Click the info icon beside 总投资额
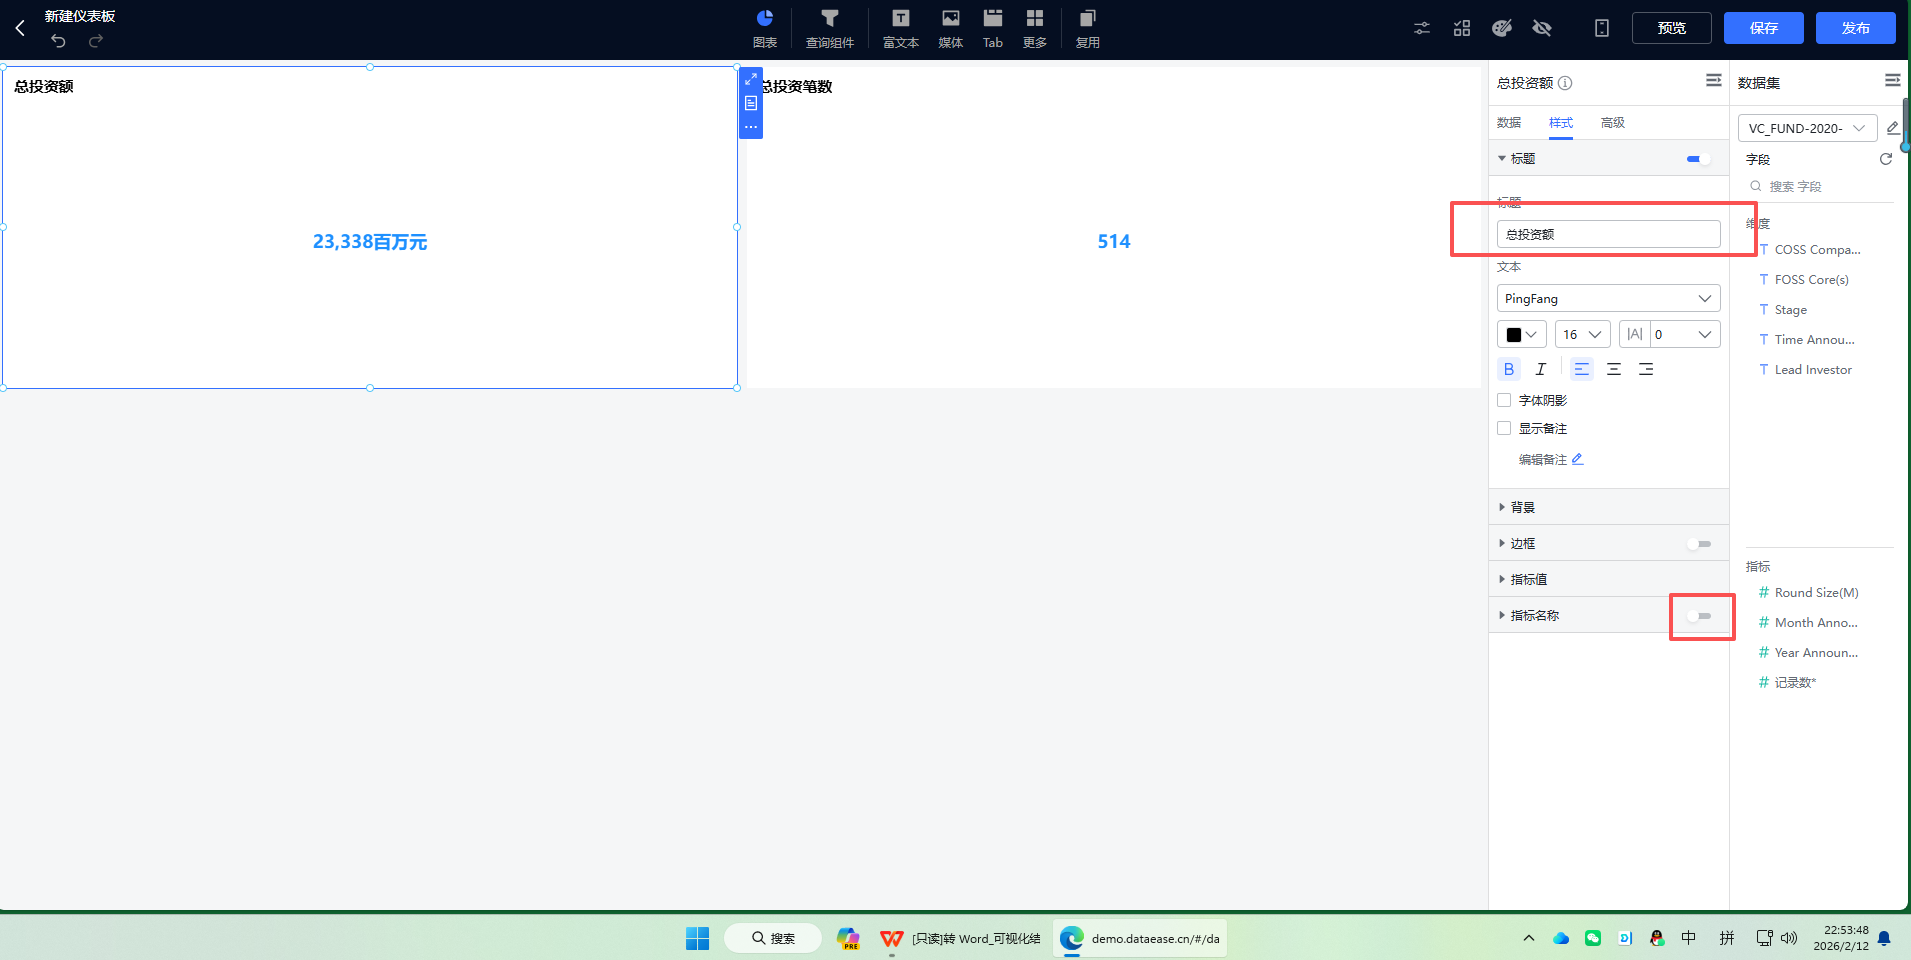This screenshot has width=1911, height=960. (1565, 83)
